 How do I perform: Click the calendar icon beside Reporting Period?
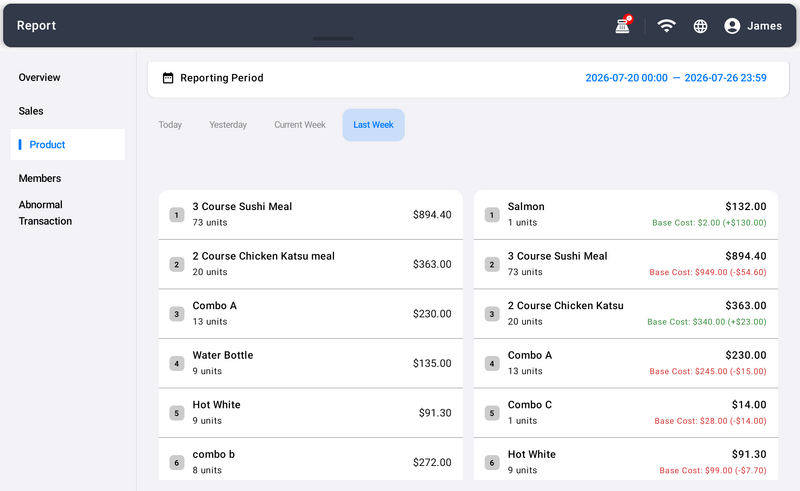tap(168, 78)
